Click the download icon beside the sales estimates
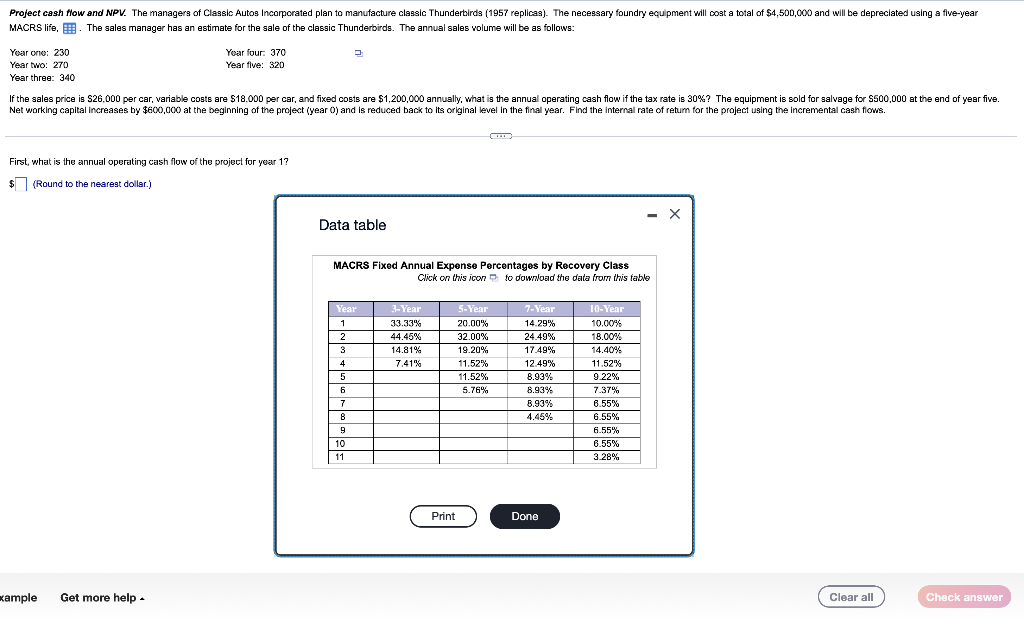Viewport: 1024px width, 624px height. coord(357,52)
